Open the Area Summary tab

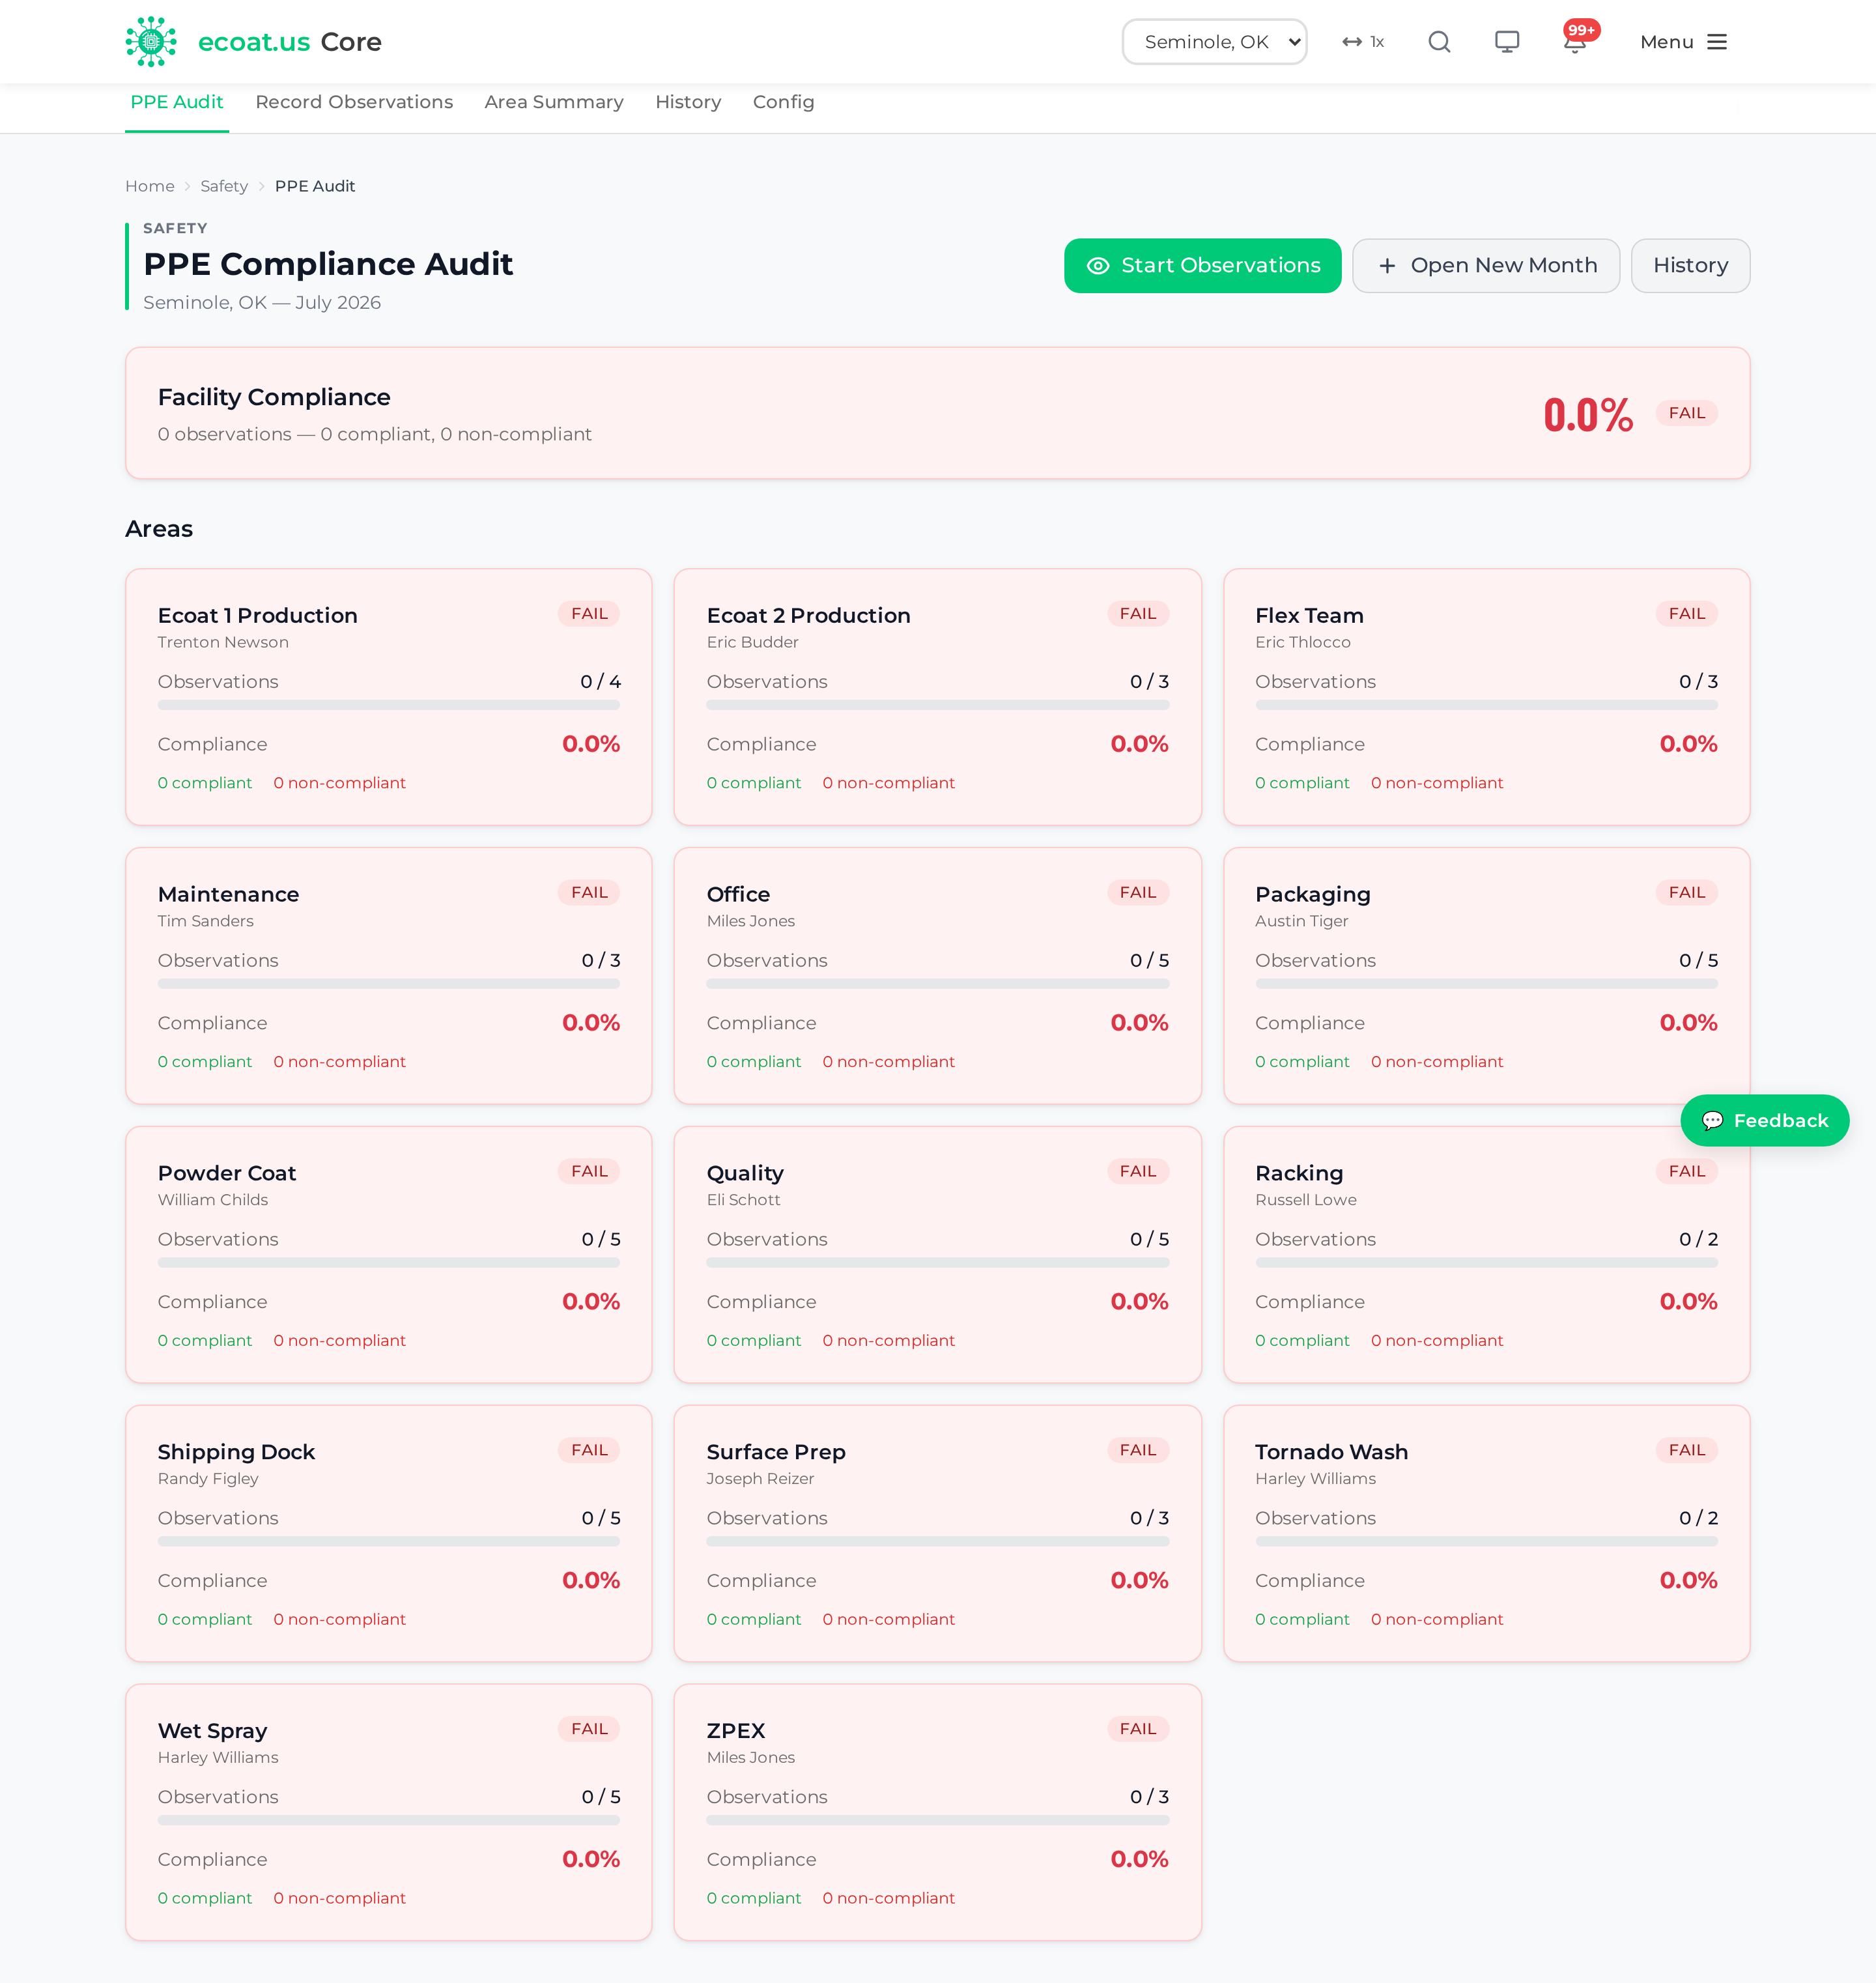pyautogui.click(x=554, y=102)
